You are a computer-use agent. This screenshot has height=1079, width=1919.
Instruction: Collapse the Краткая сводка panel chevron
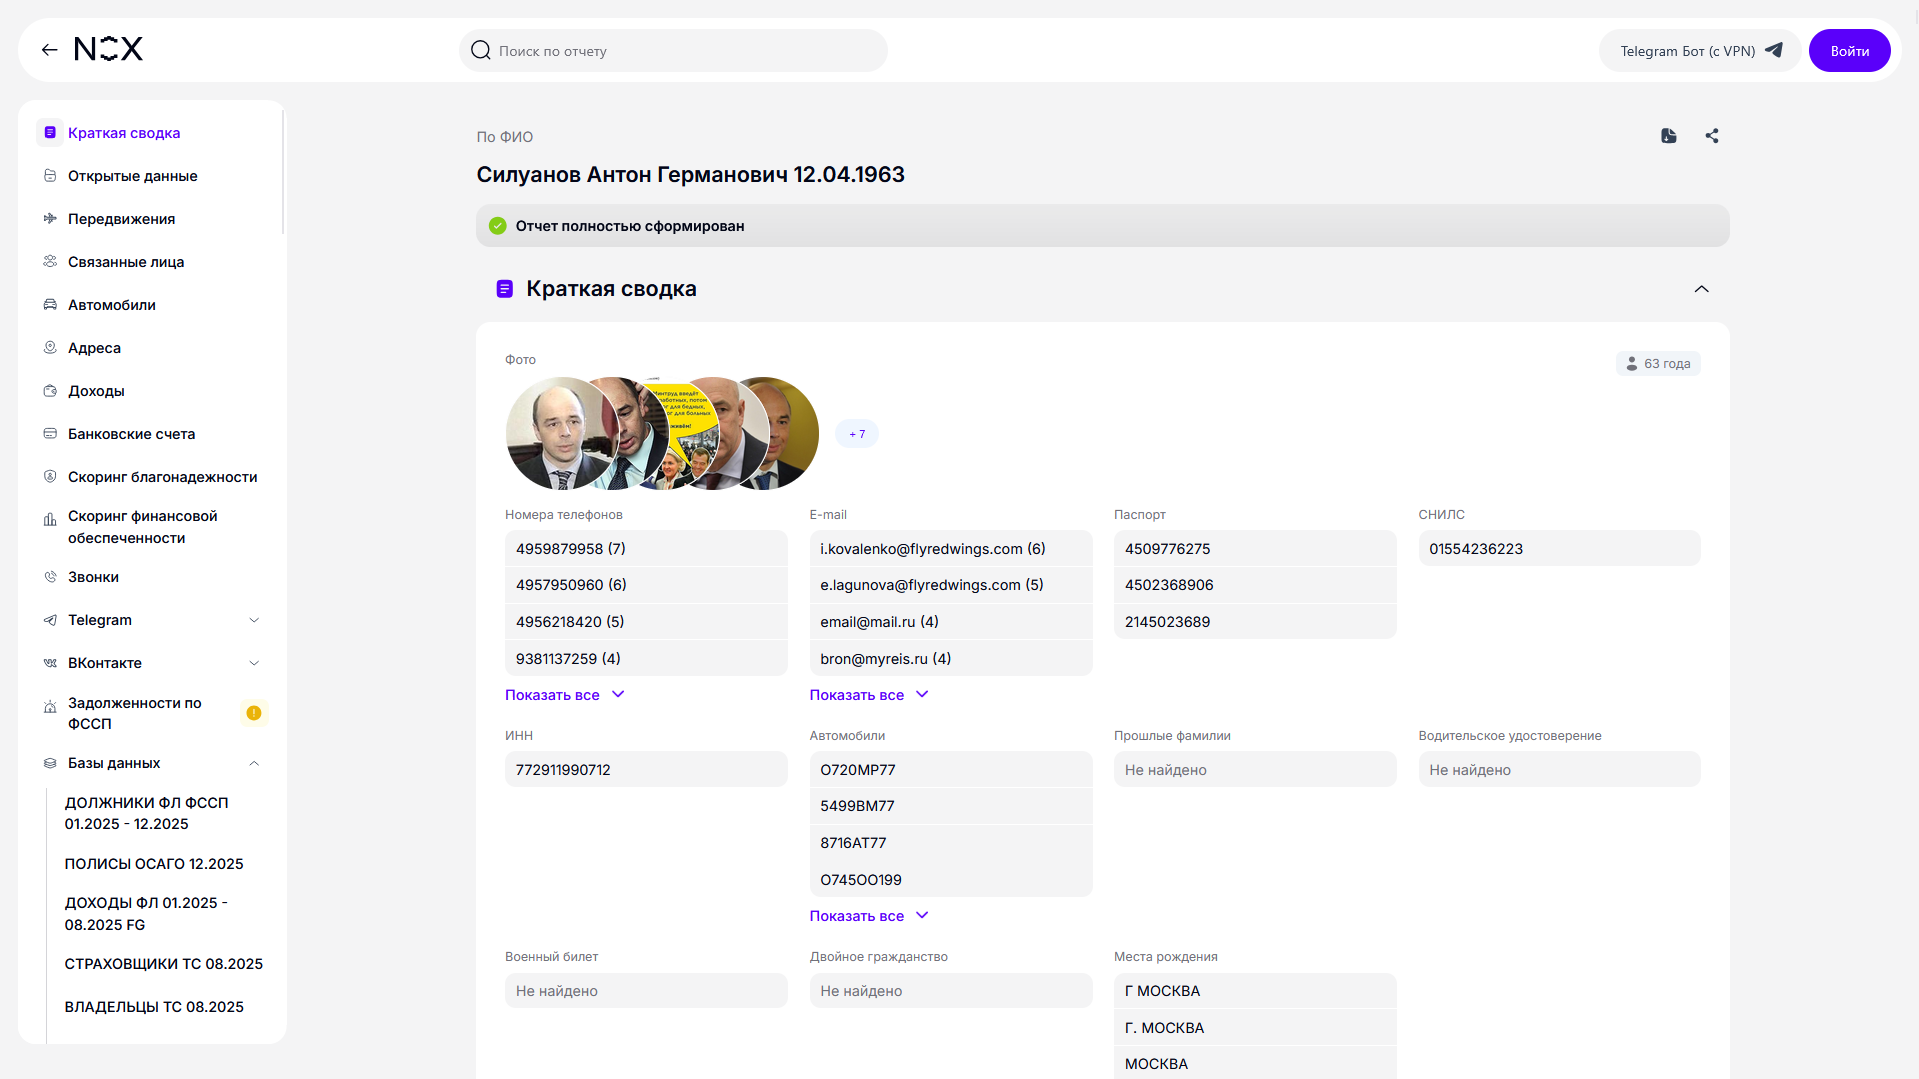click(1701, 289)
